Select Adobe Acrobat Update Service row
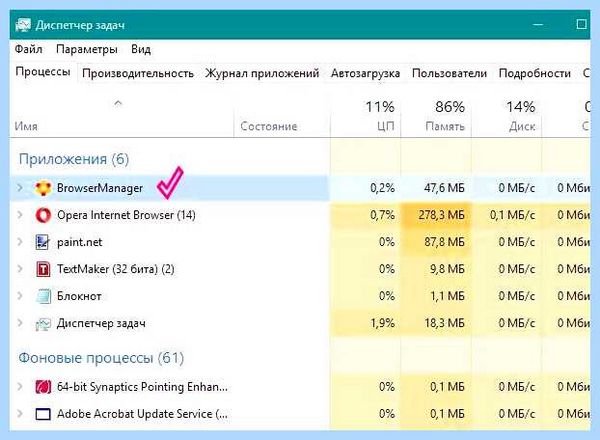 142,414
